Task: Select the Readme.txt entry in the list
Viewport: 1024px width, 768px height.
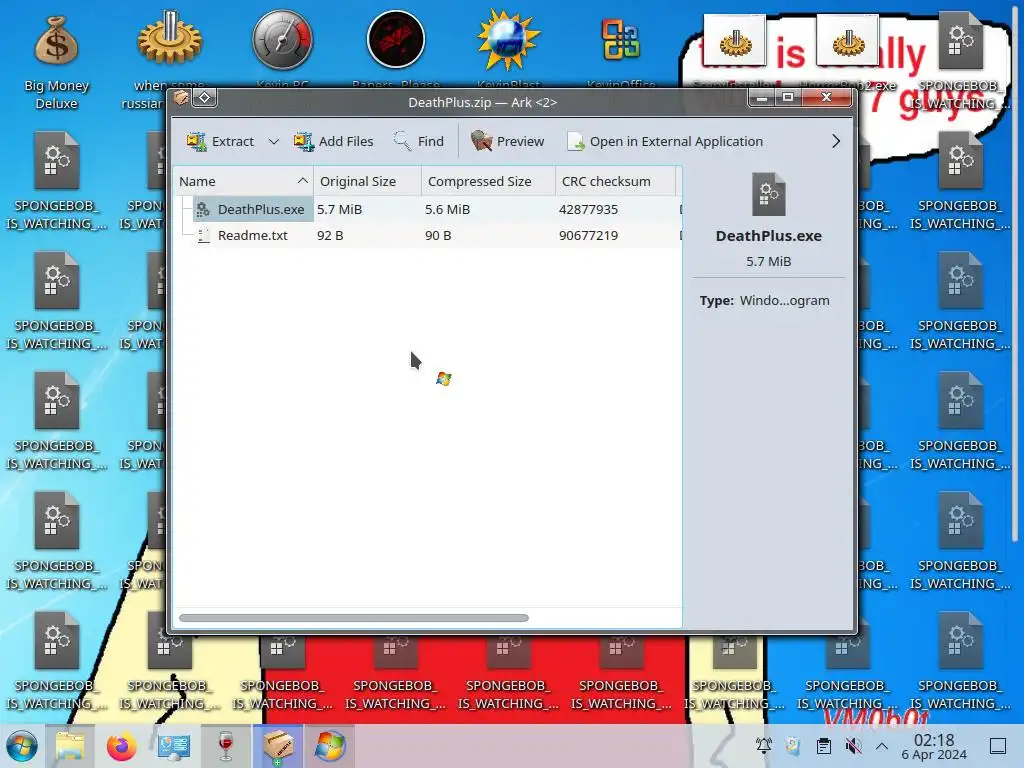Action: tap(252, 236)
